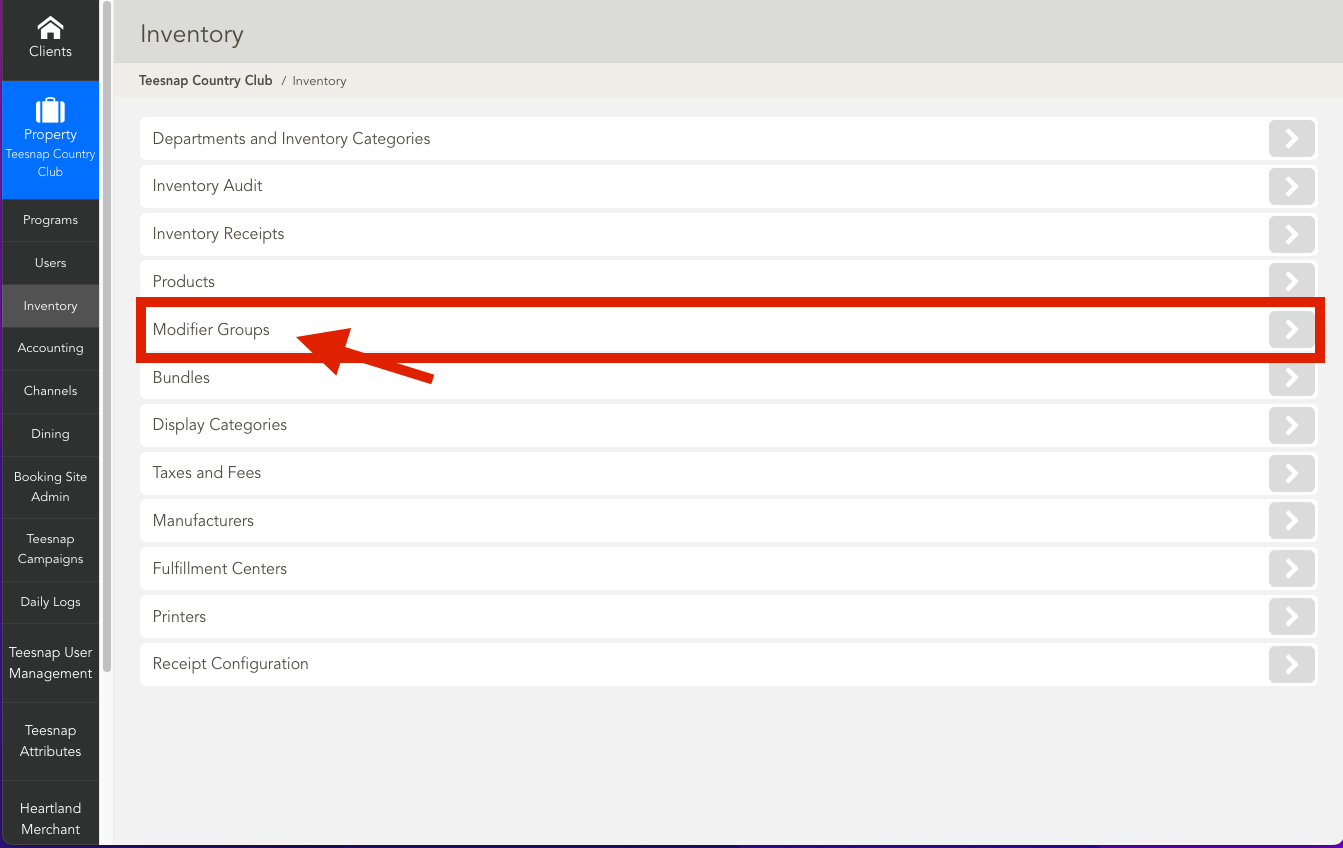Screen dimensions: 1343x848
Task: Open the Taxes and Fees row
Action: point(728,473)
